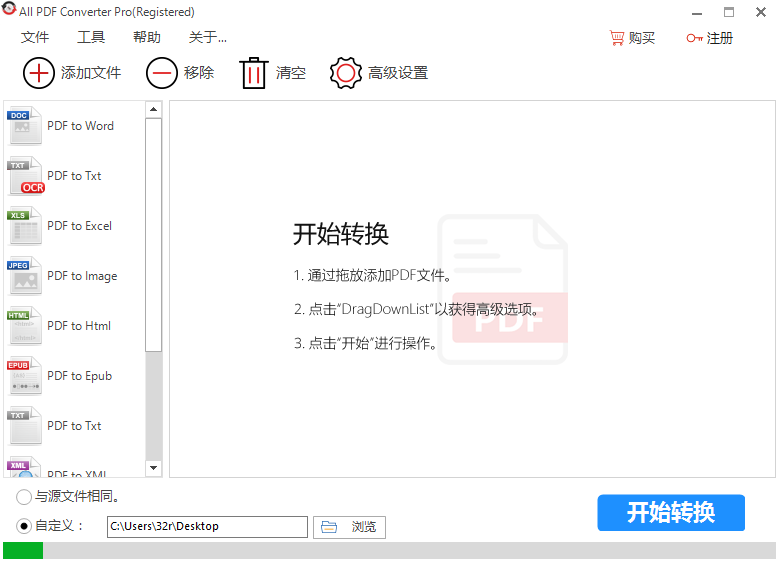Open the 工具 menu
The height and width of the screenshot is (564, 777).
91,38
